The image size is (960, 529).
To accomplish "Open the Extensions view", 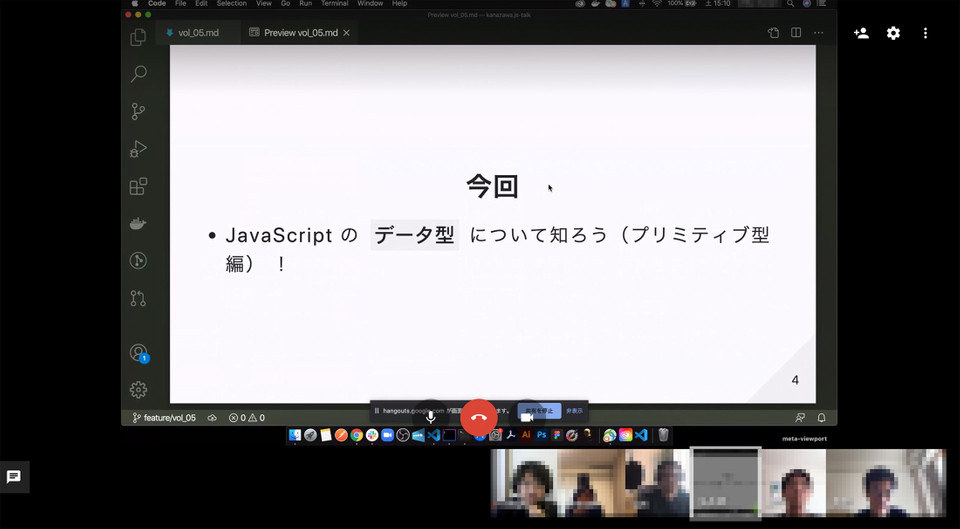I will click(x=138, y=187).
